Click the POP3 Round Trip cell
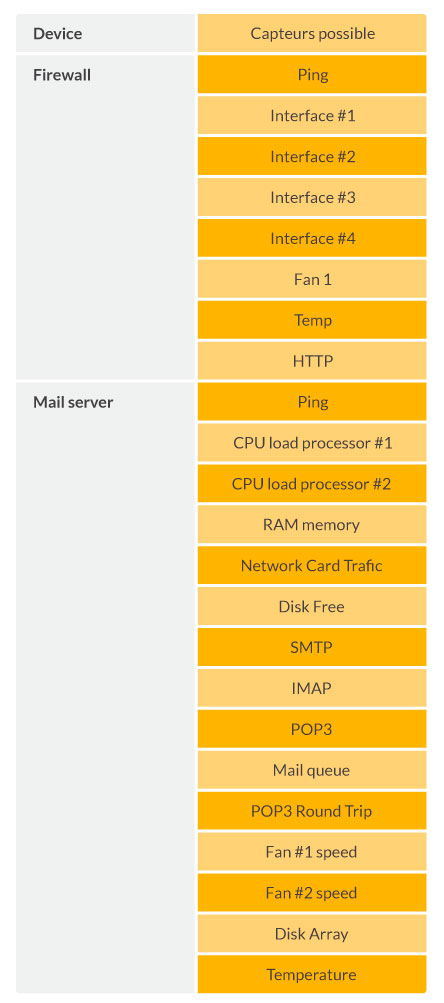The height and width of the screenshot is (1003, 444). 312,811
